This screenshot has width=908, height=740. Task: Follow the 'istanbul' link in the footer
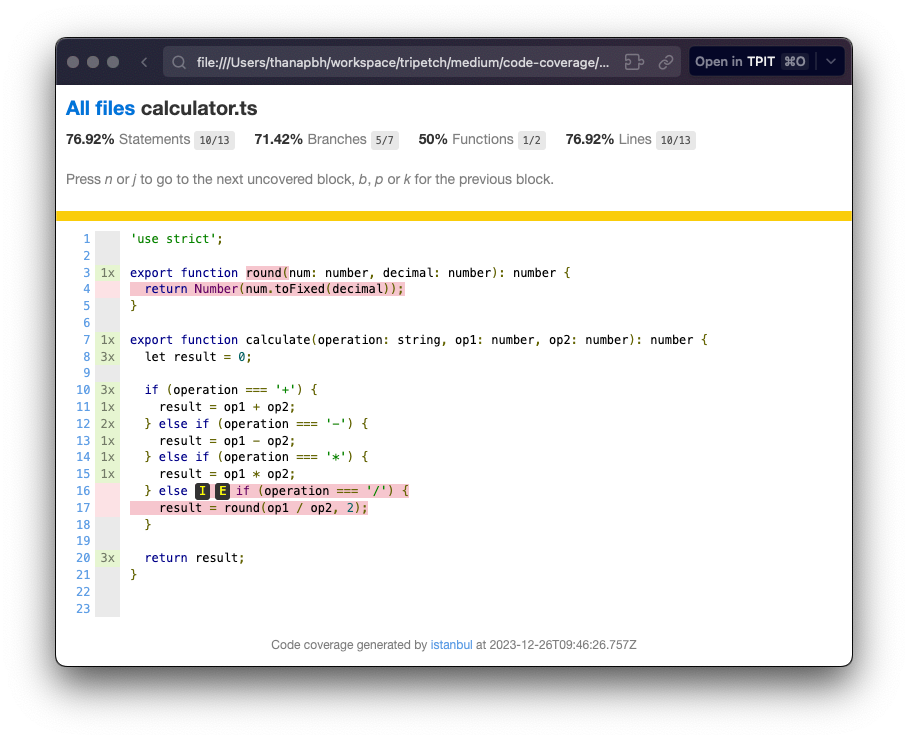click(451, 645)
